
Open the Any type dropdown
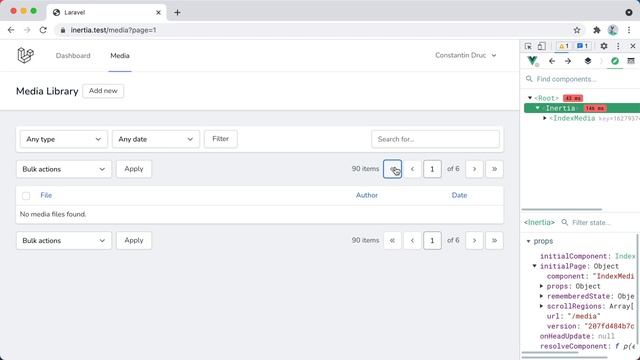pos(63,139)
